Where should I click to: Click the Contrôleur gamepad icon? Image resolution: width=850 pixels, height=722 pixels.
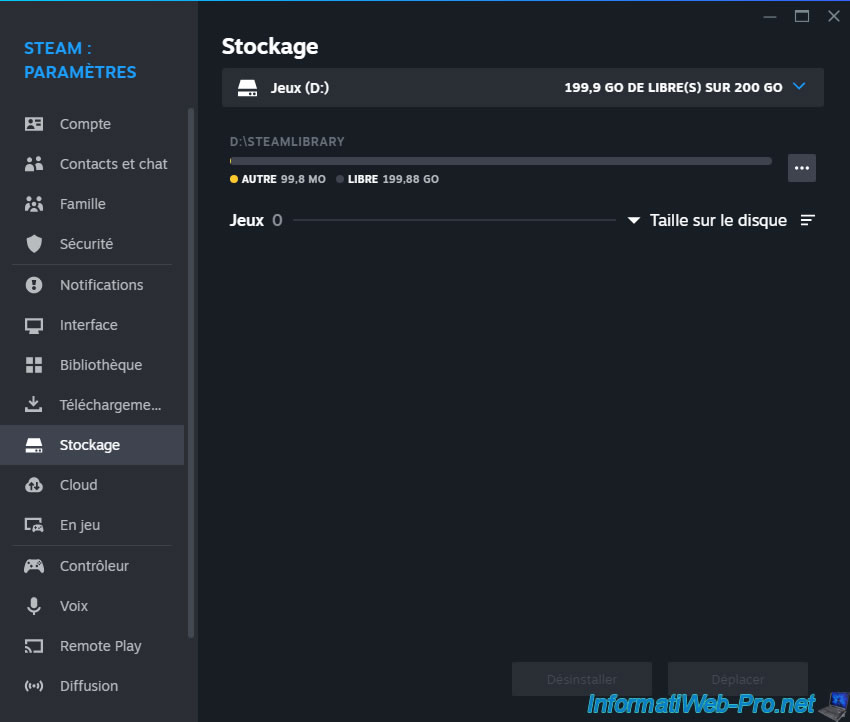point(34,566)
